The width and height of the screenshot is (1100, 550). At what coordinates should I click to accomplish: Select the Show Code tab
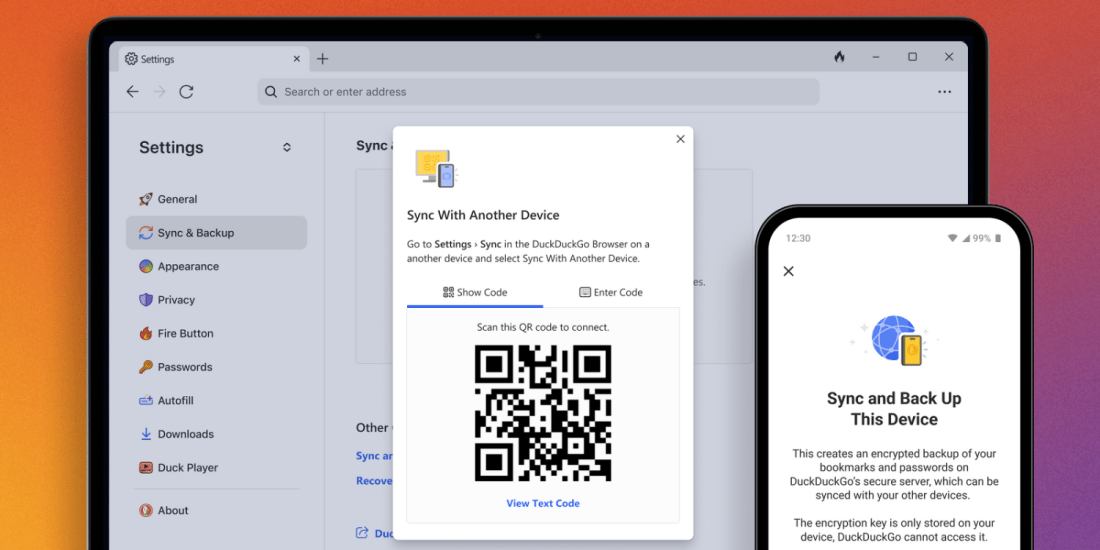point(475,292)
